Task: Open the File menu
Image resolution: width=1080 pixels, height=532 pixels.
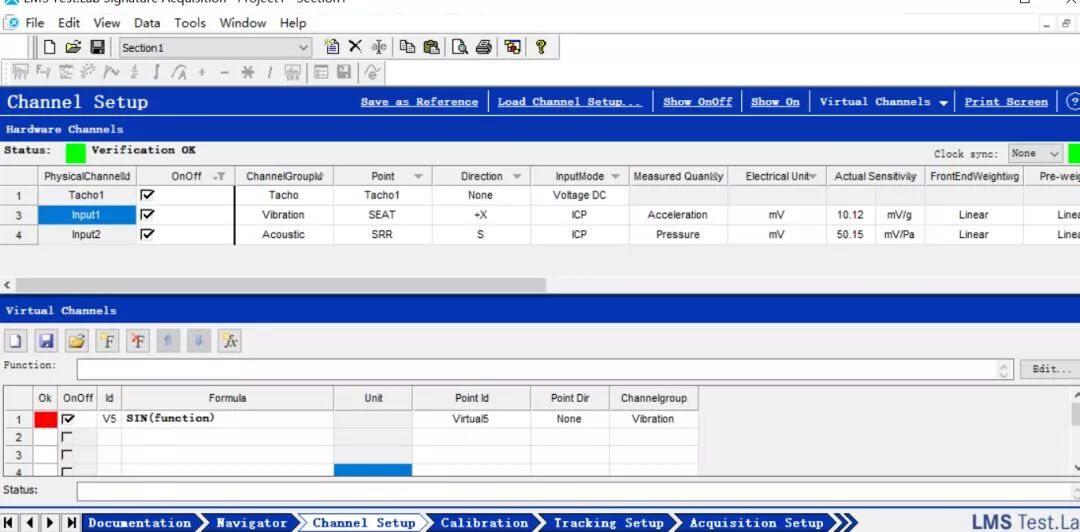Action: 34,23
